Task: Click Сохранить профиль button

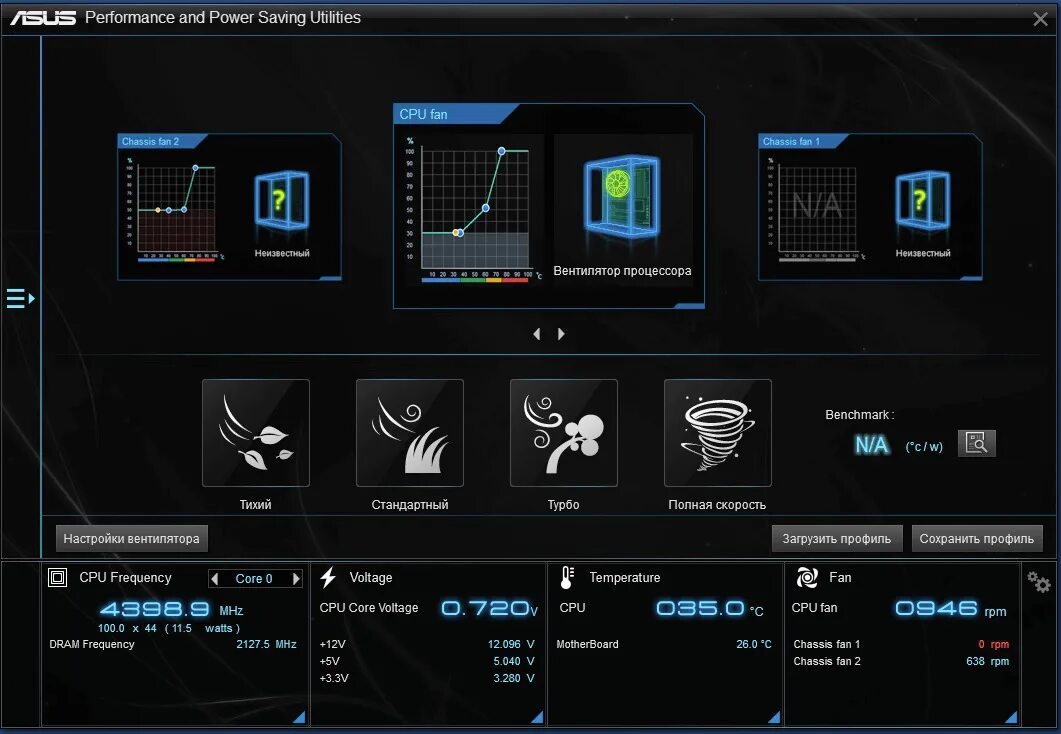Action: pos(977,539)
